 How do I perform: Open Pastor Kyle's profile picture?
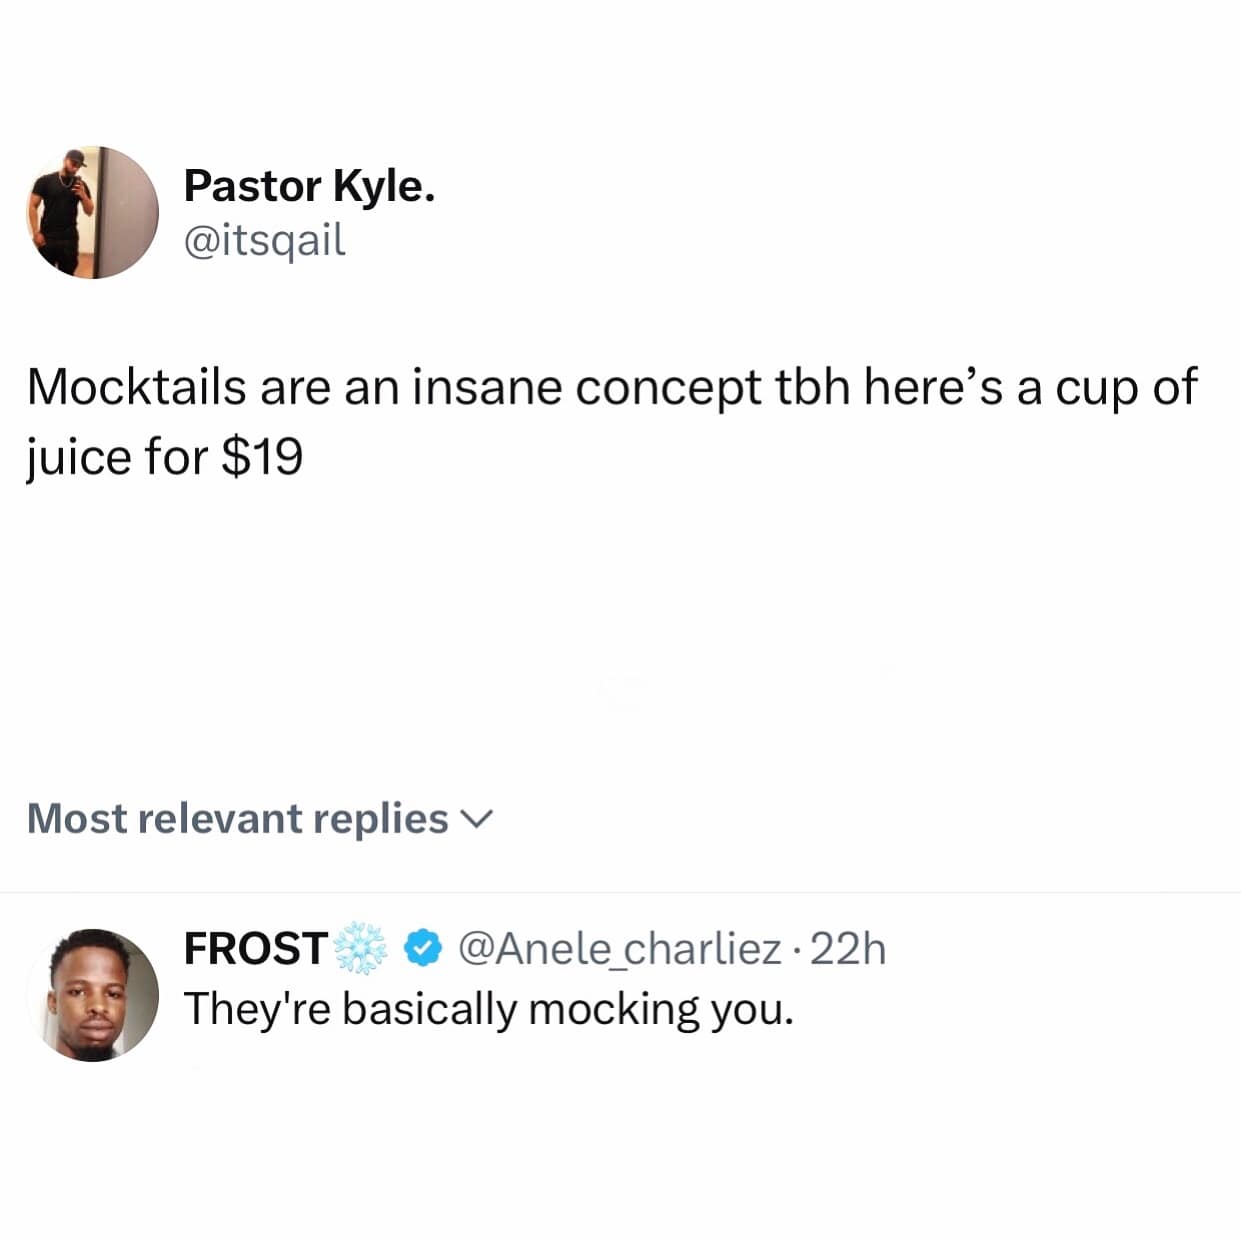(92, 213)
